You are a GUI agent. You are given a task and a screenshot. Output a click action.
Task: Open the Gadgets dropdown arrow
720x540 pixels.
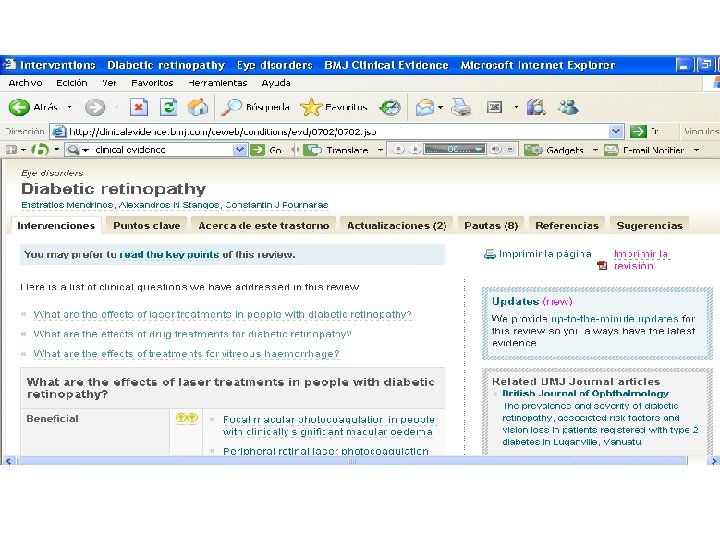(x=595, y=150)
